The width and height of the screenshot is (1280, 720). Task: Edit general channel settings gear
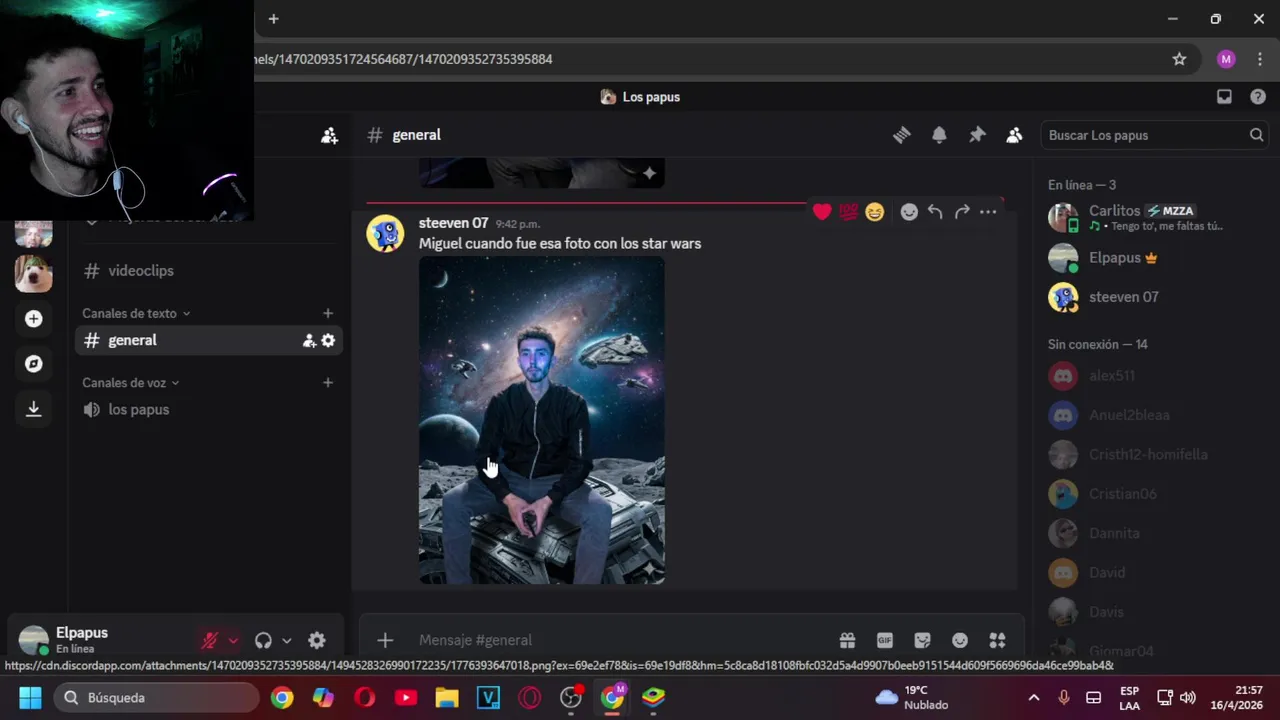pyautogui.click(x=328, y=340)
